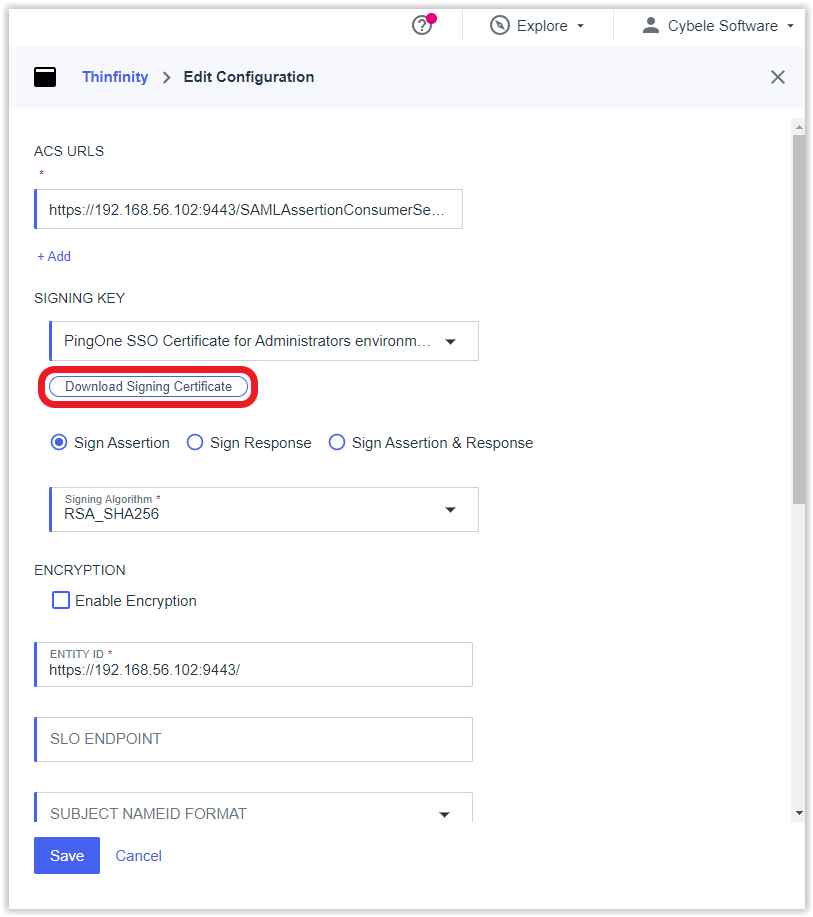Add another ACS URL
813x917 pixels.
(54, 257)
